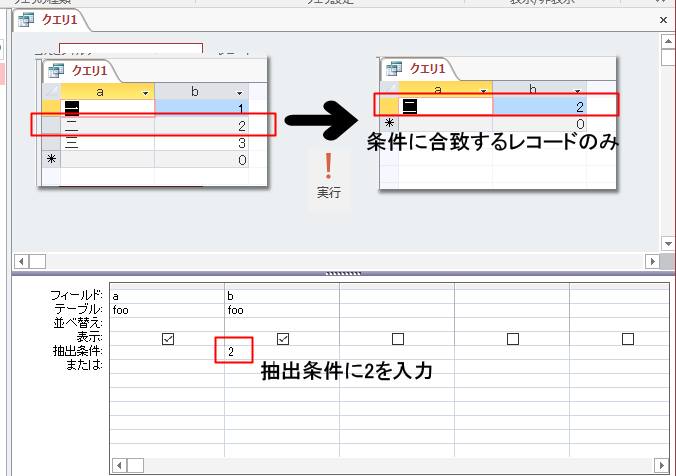The width and height of the screenshot is (676, 476).
Task: Click the または cell under field b
Action: tap(282, 366)
